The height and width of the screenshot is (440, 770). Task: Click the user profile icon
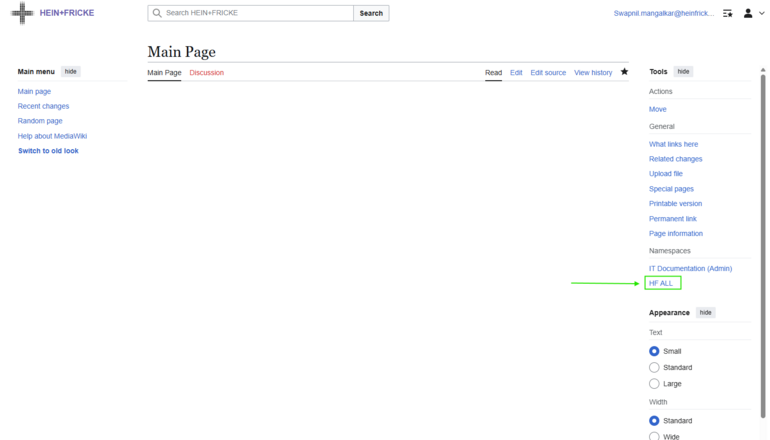coord(747,13)
